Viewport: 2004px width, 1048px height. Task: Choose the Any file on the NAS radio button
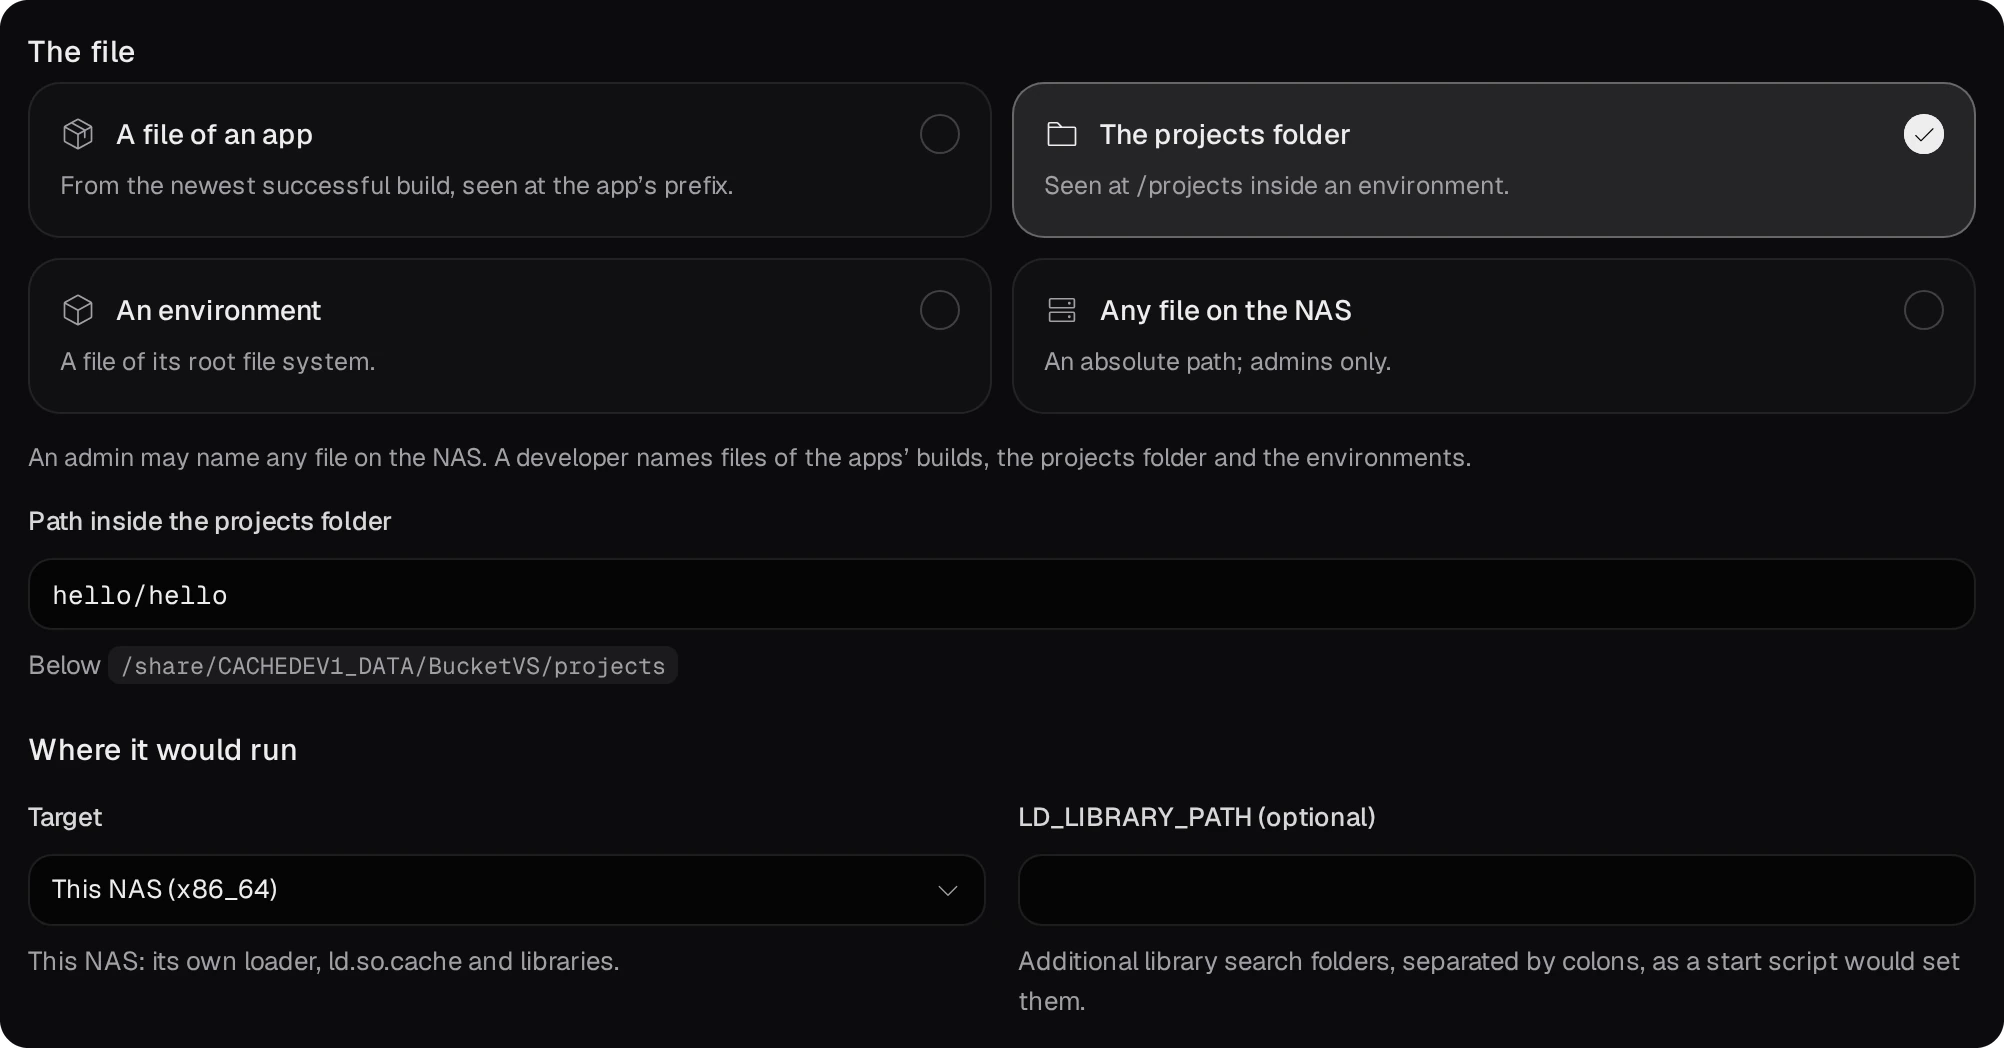[1924, 310]
